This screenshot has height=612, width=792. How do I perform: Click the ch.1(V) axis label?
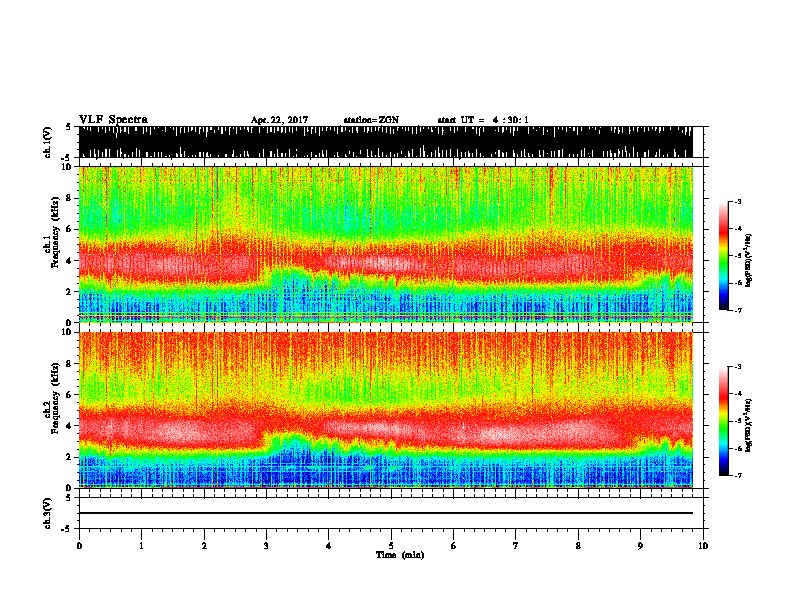click(48, 142)
